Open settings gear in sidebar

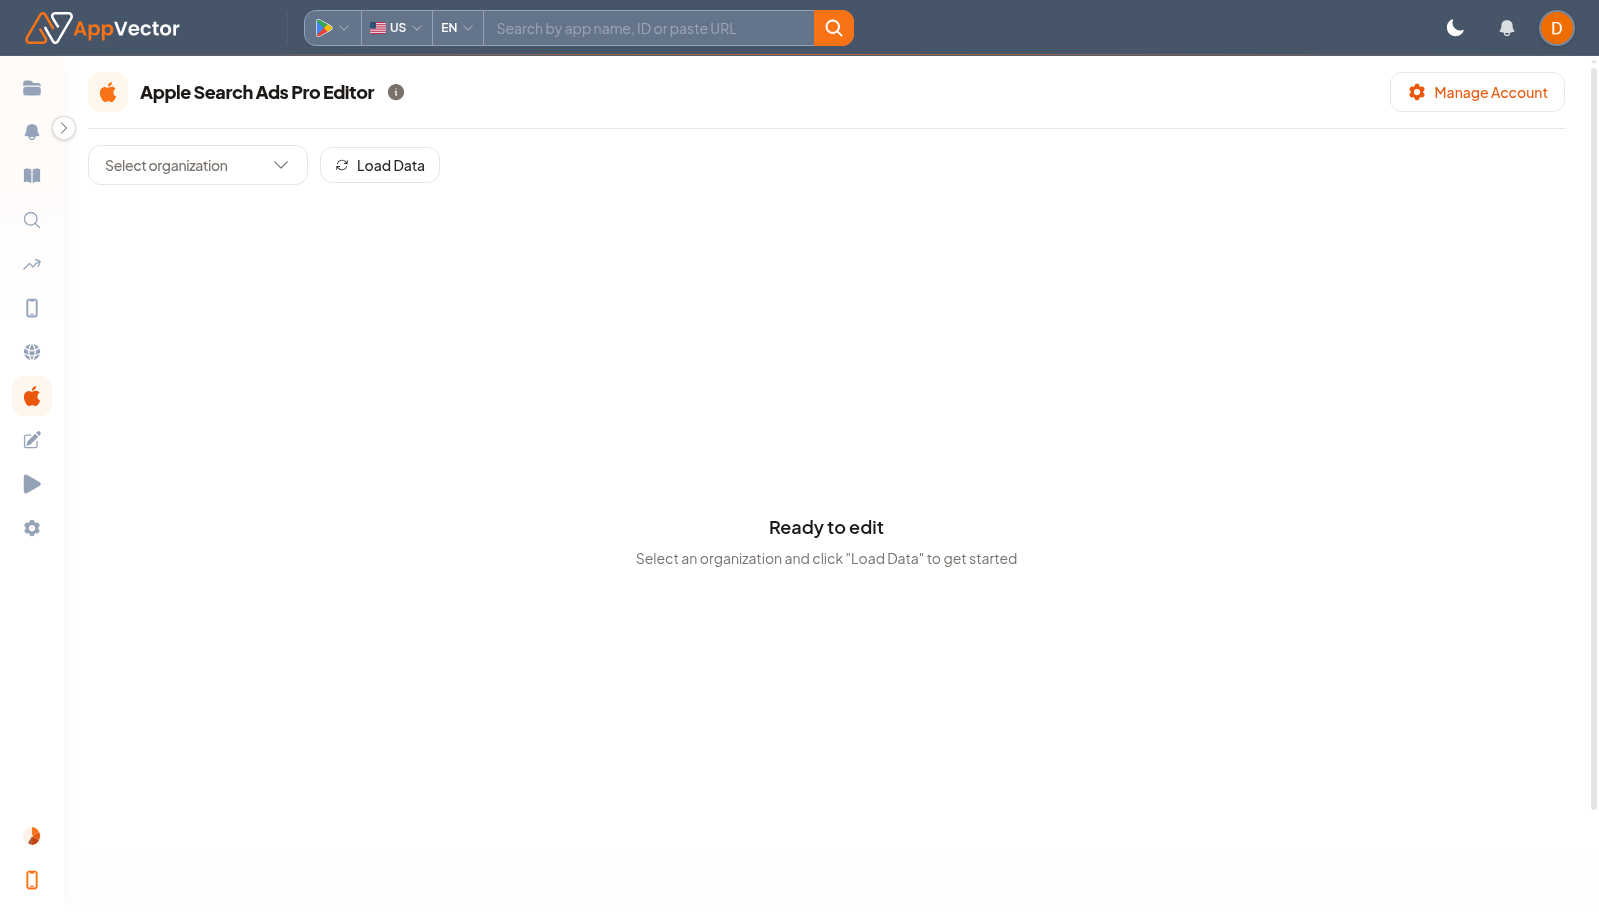(32, 528)
